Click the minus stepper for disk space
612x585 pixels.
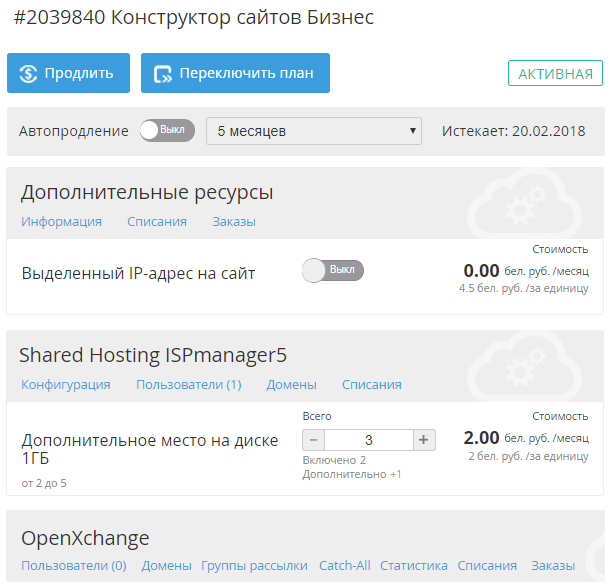click(x=313, y=440)
